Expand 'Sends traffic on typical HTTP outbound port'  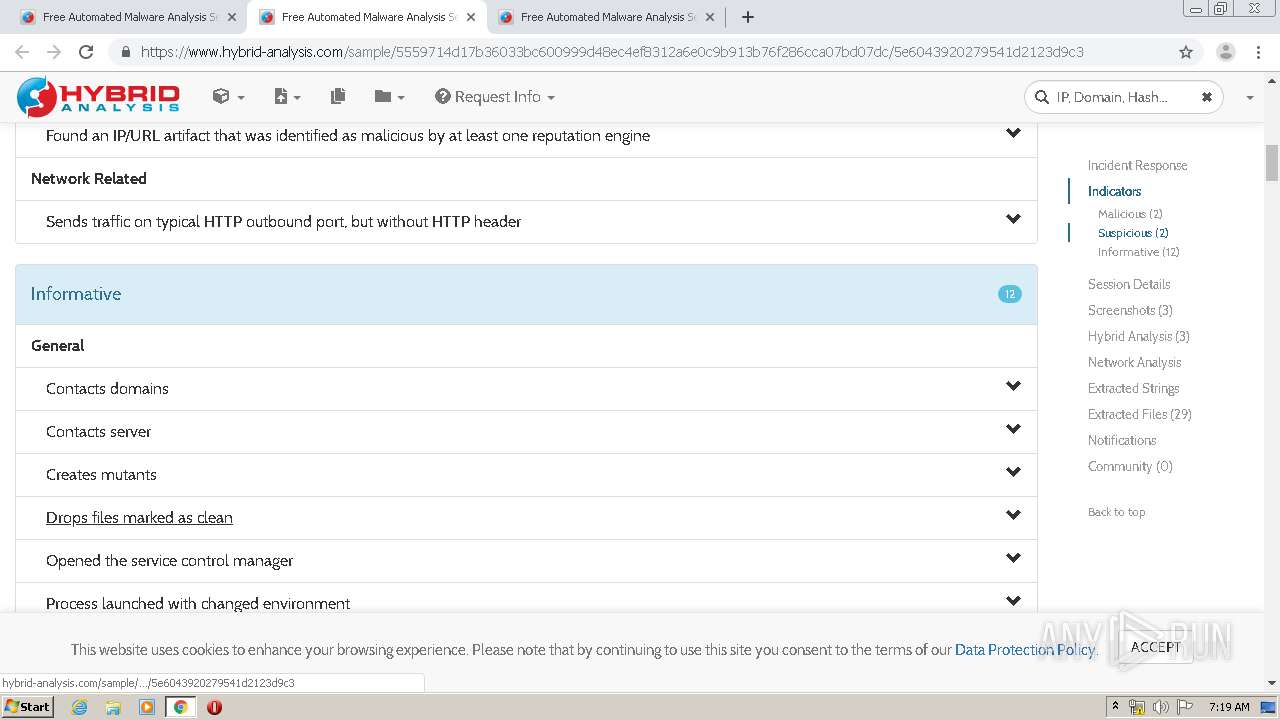(x=1013, y=220)
